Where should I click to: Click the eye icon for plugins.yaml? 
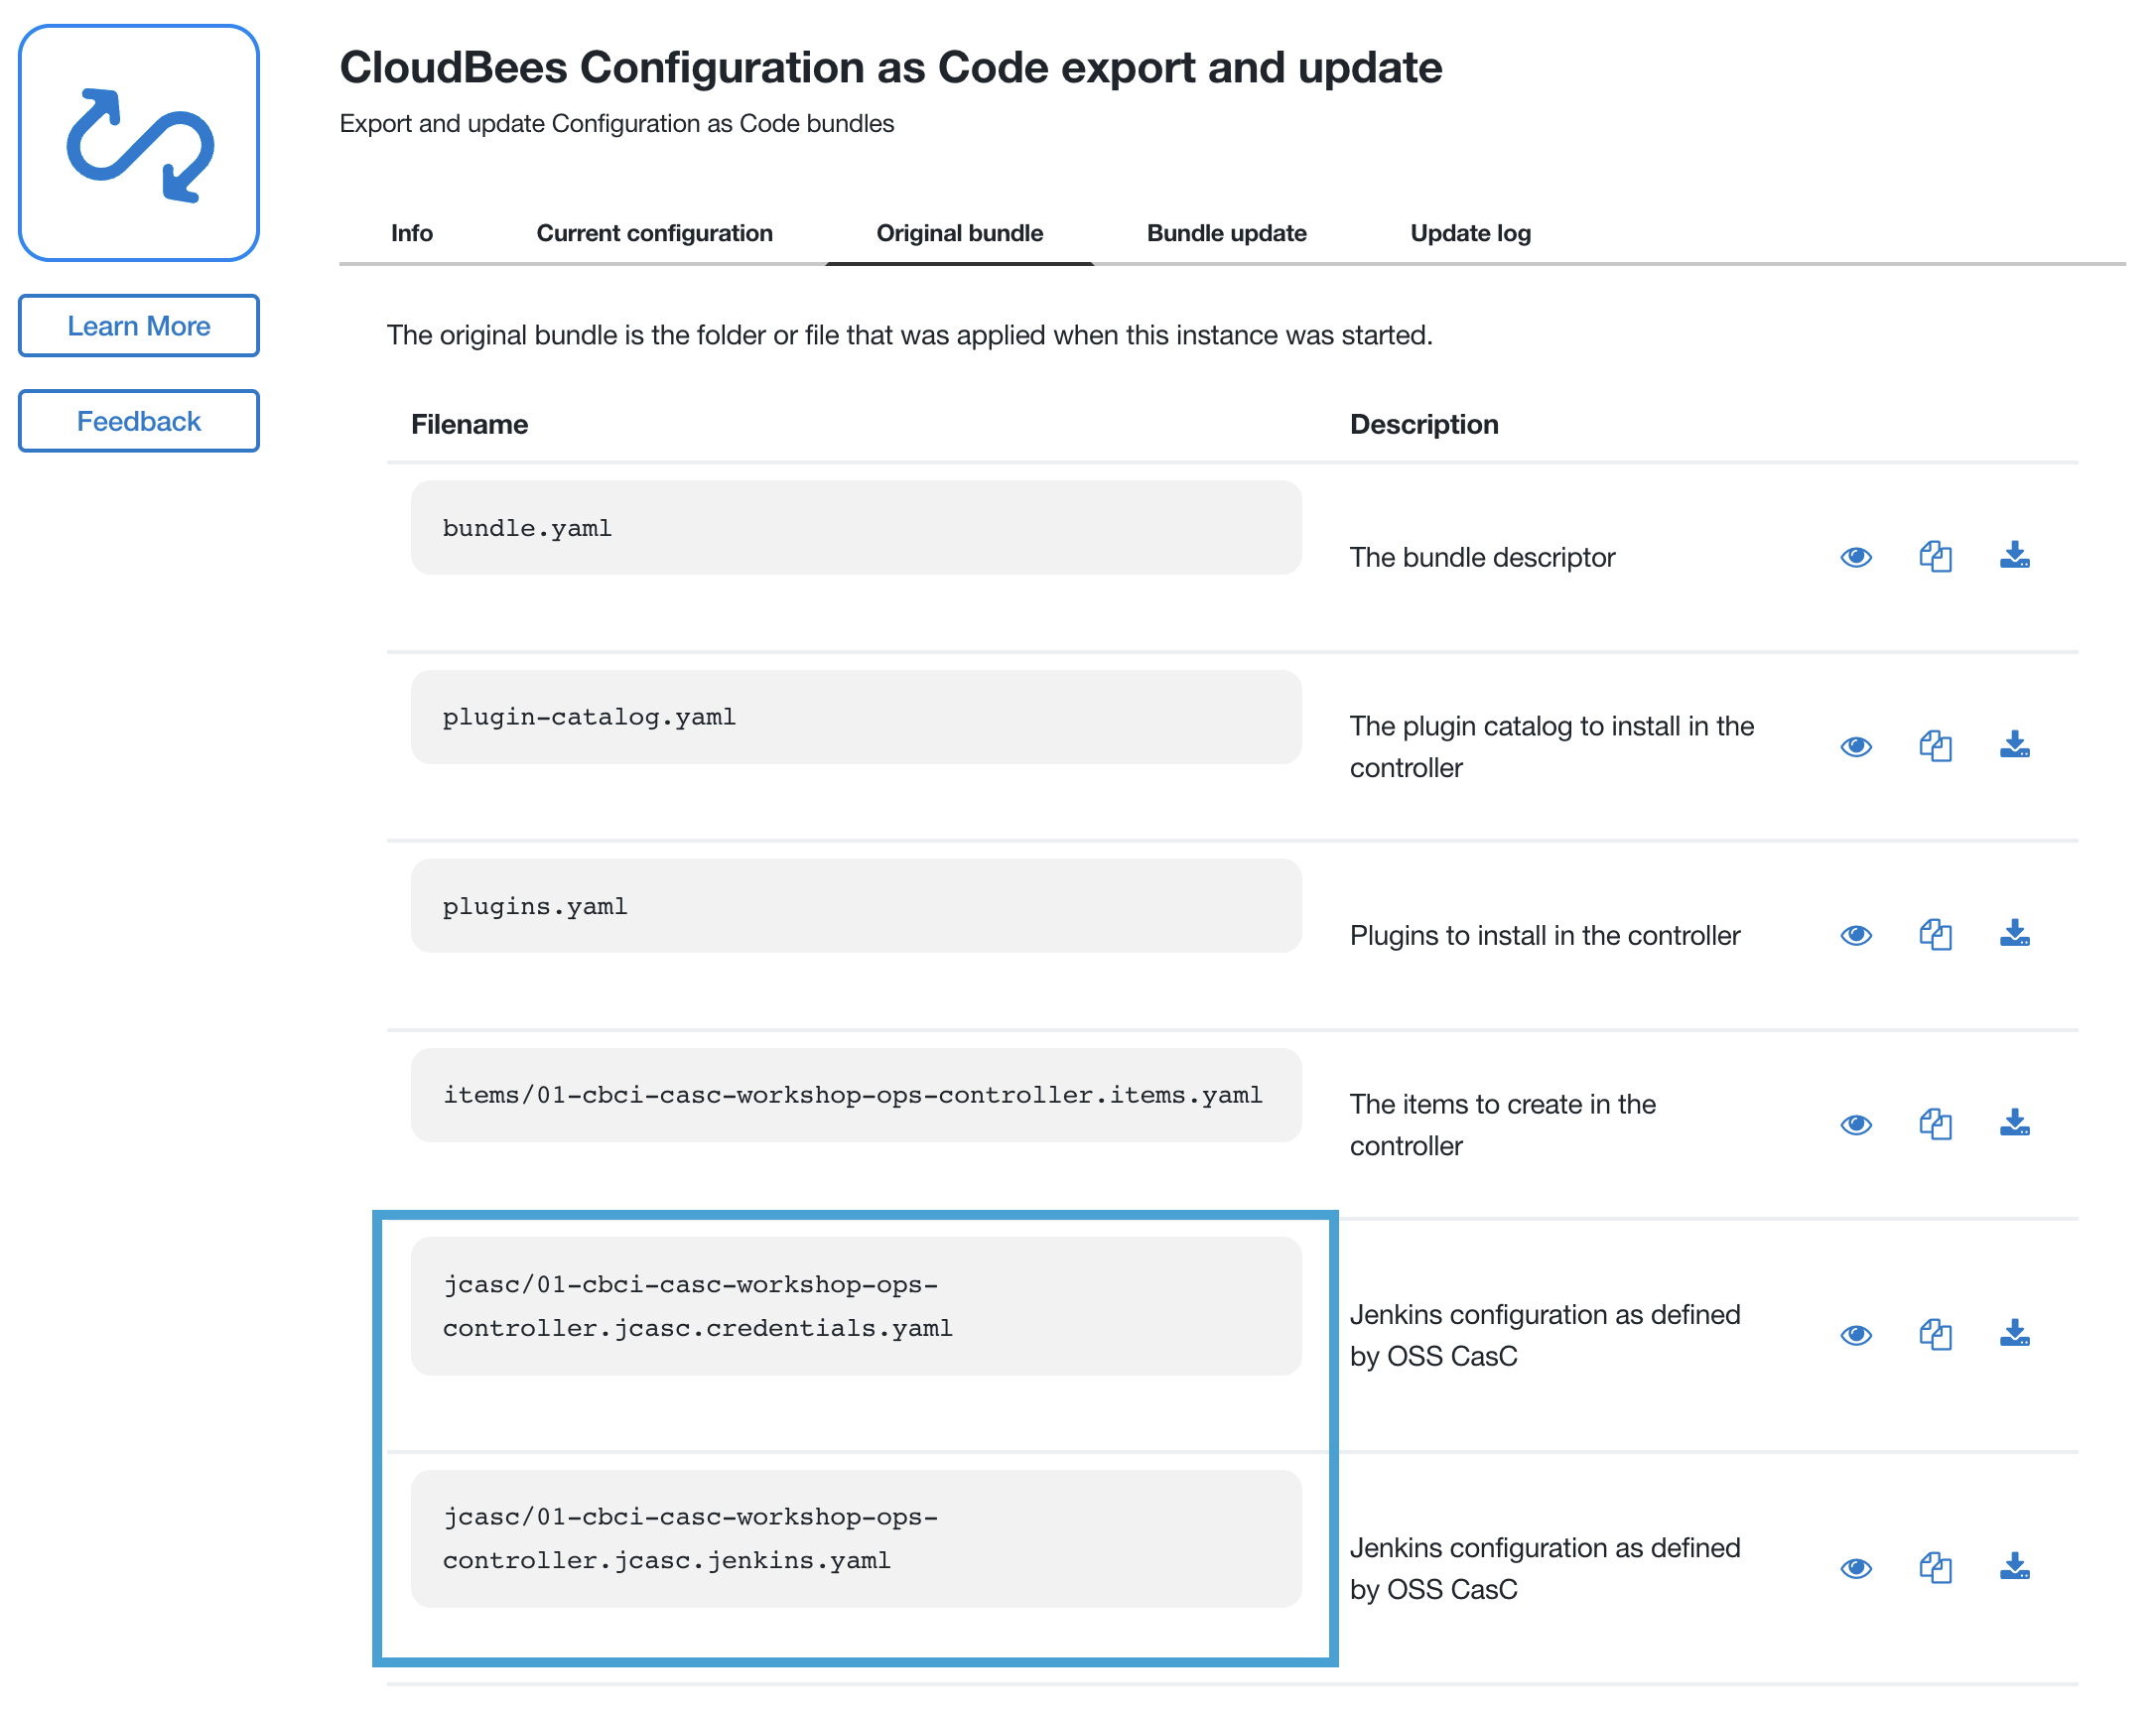click(x=1856, y=933)
